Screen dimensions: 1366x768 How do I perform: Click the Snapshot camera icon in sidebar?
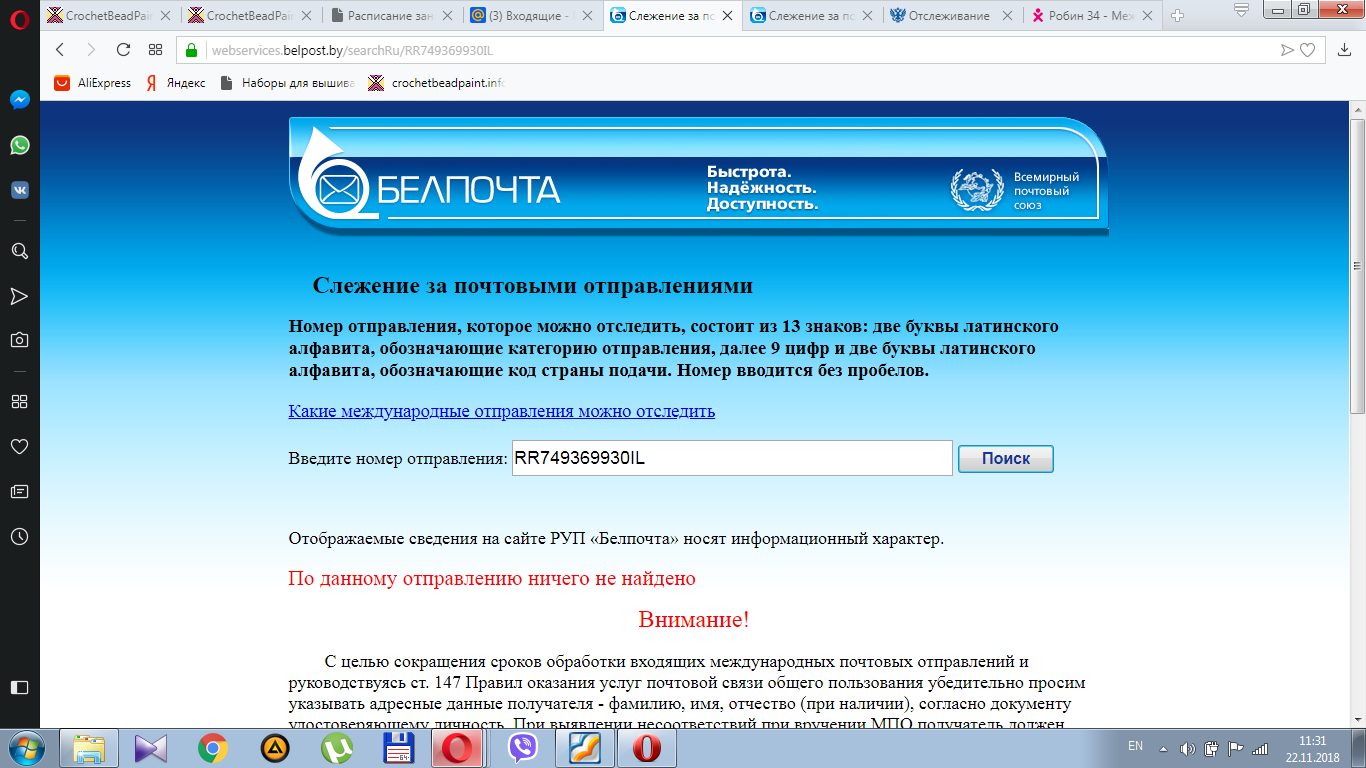19,340
